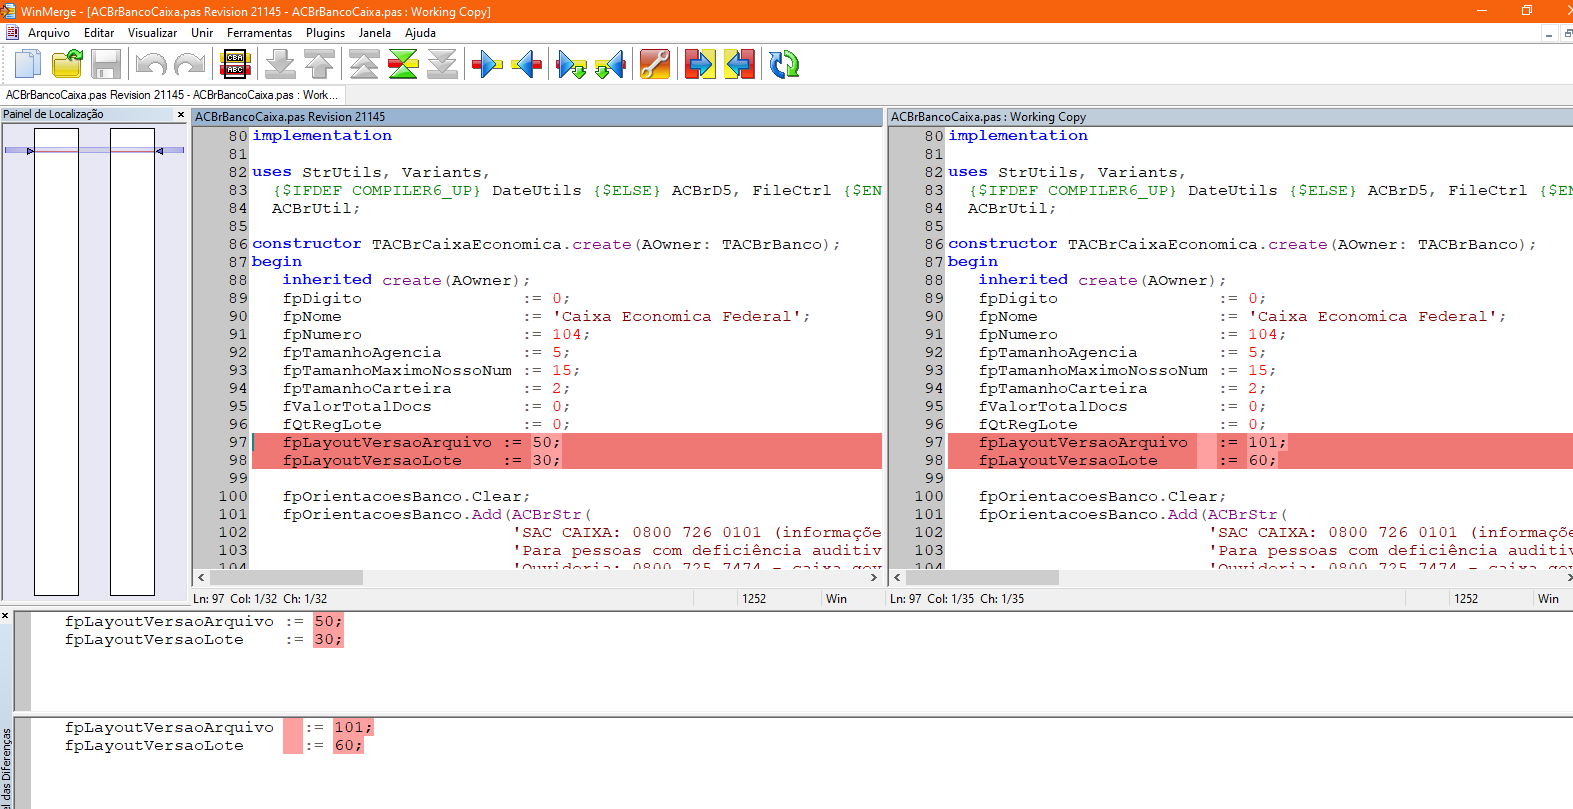Click the Copy Left blue arrow icon
This screenshot has height=809, width=1573.
[x=526, y=65]
